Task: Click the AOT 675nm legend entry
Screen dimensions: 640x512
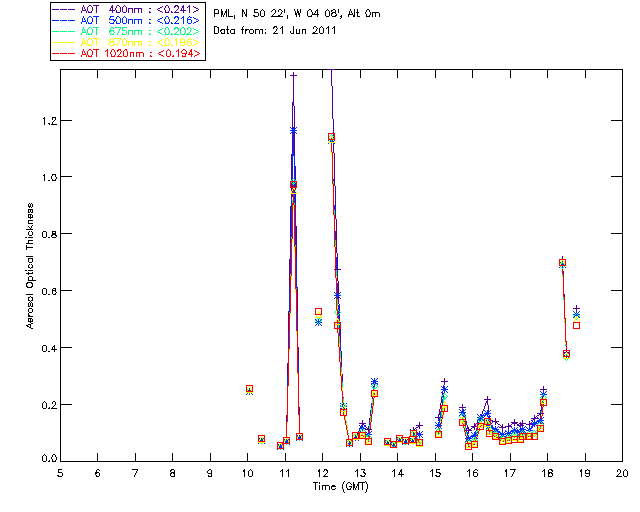Action: coord(127,31)
